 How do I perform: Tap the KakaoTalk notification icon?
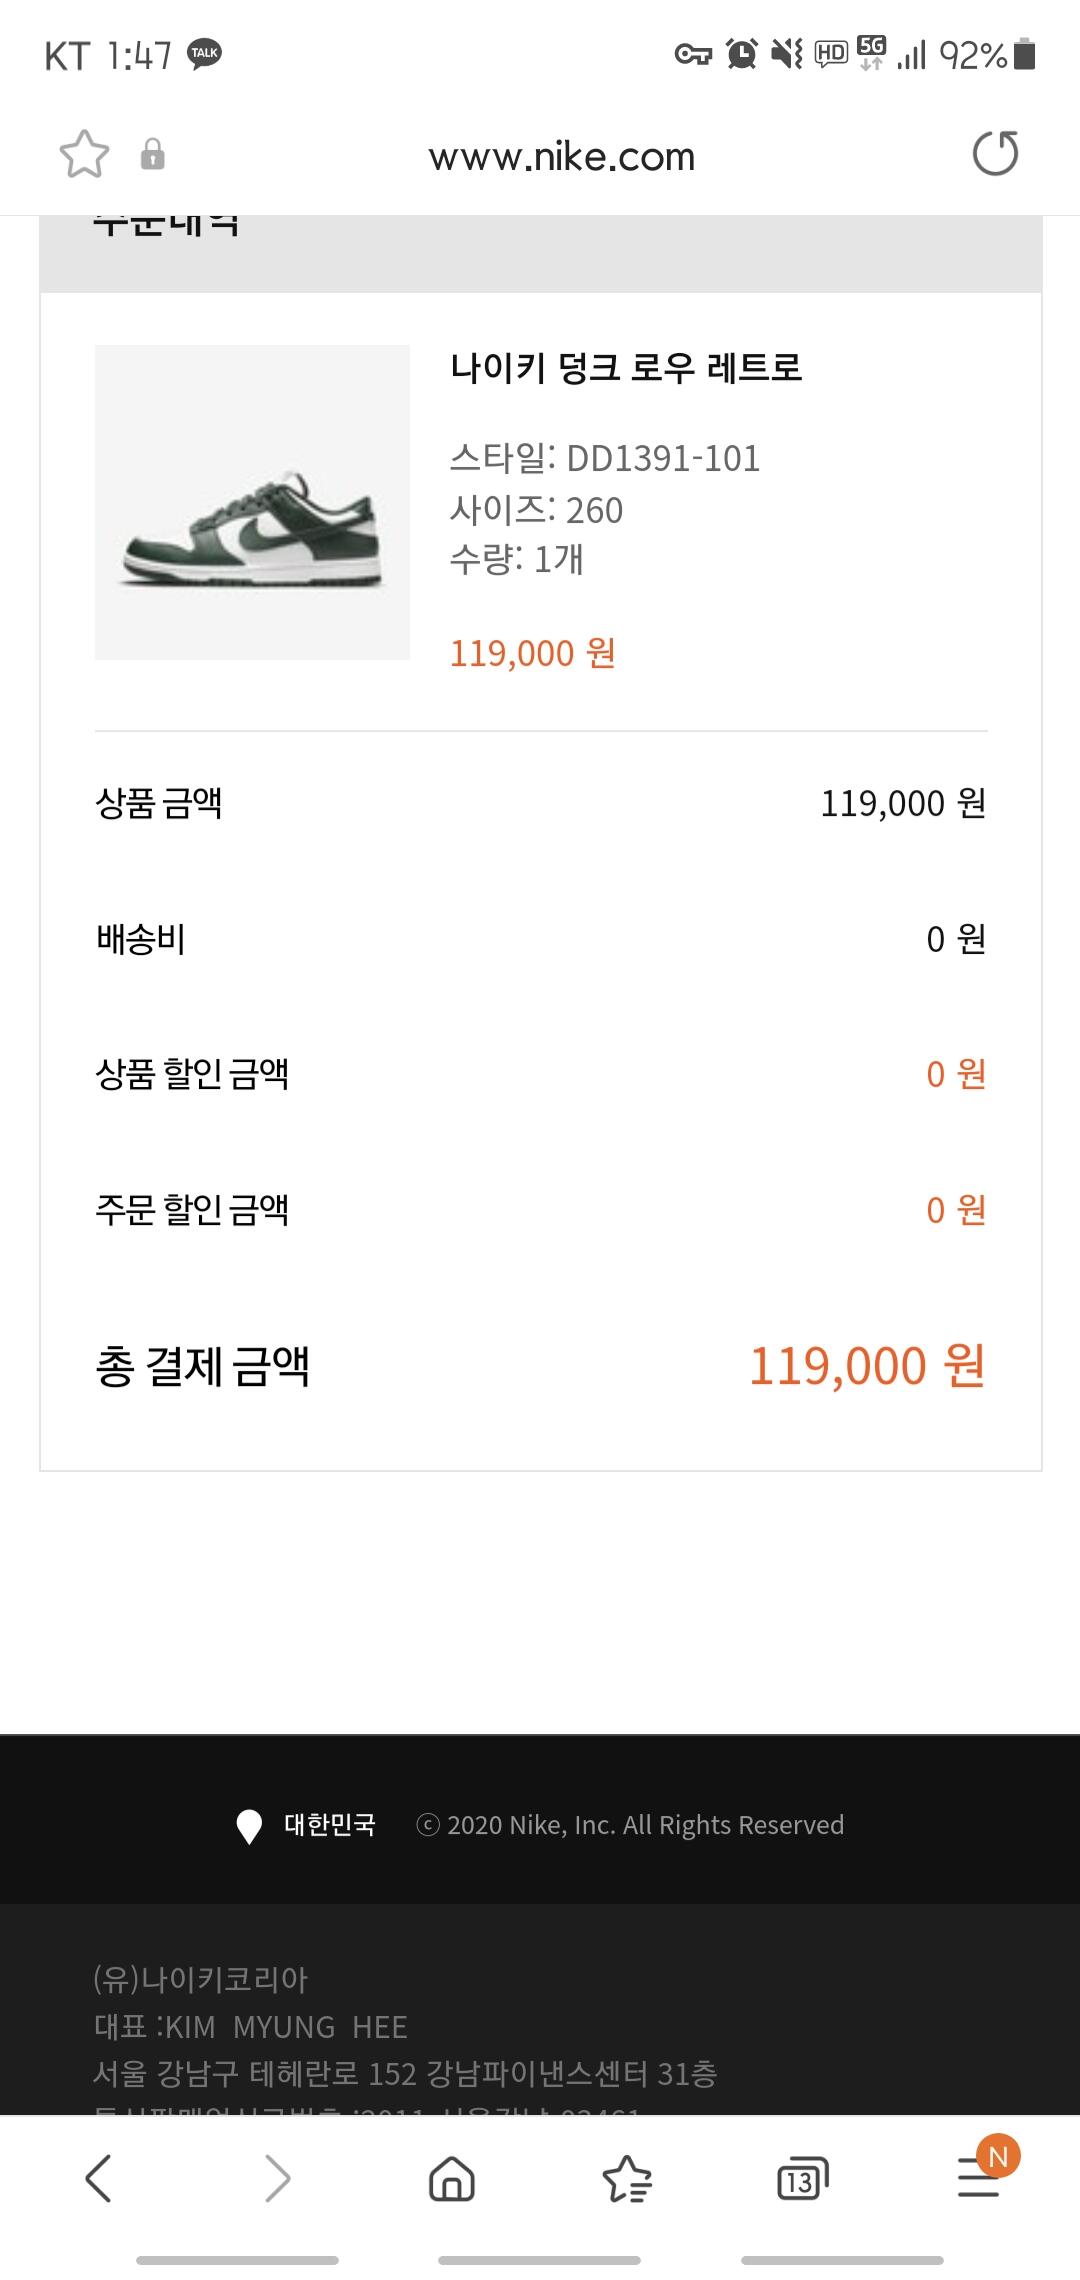pyautogui.click(x=205, y=54)
